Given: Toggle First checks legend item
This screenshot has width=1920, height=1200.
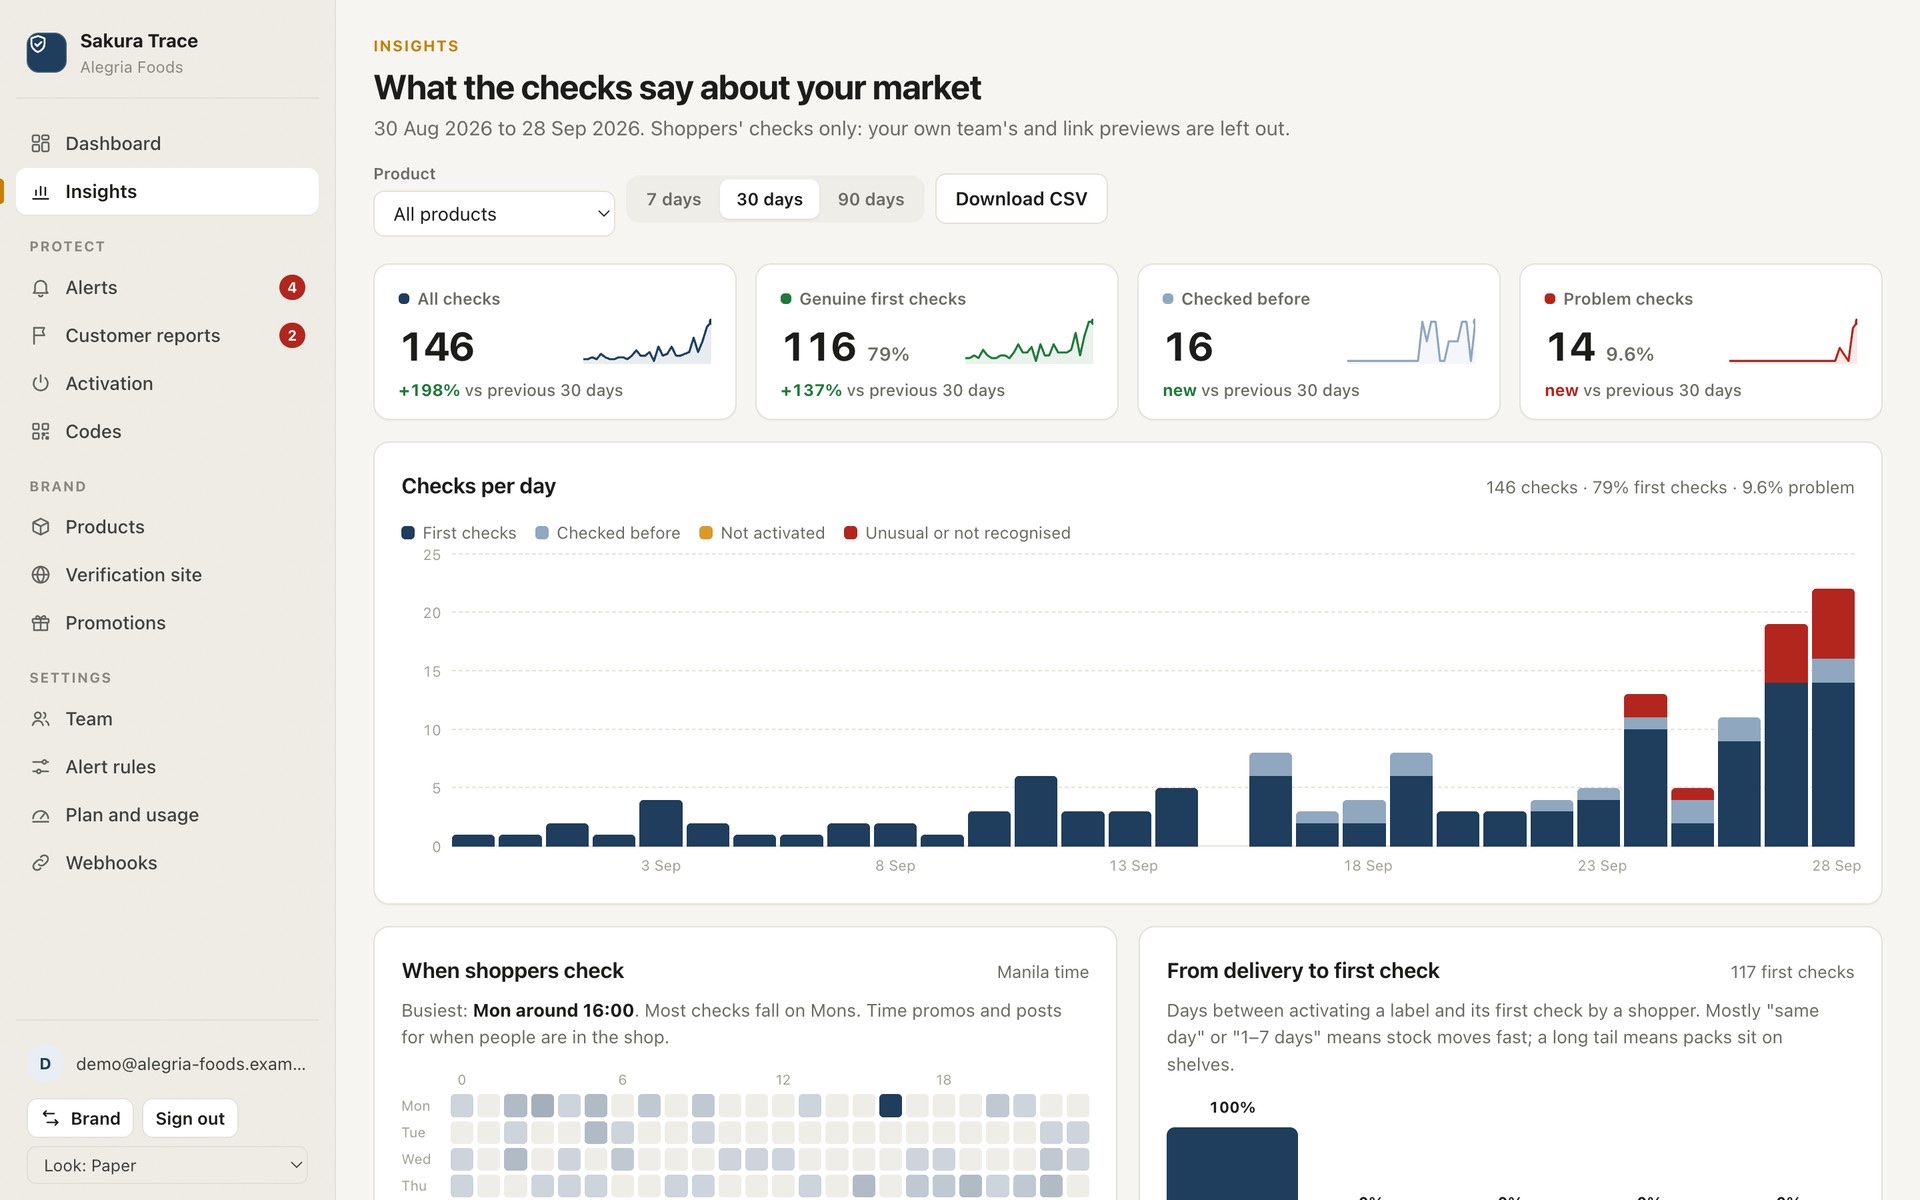Looking at the screenshot, I should (x=459, y=533).
